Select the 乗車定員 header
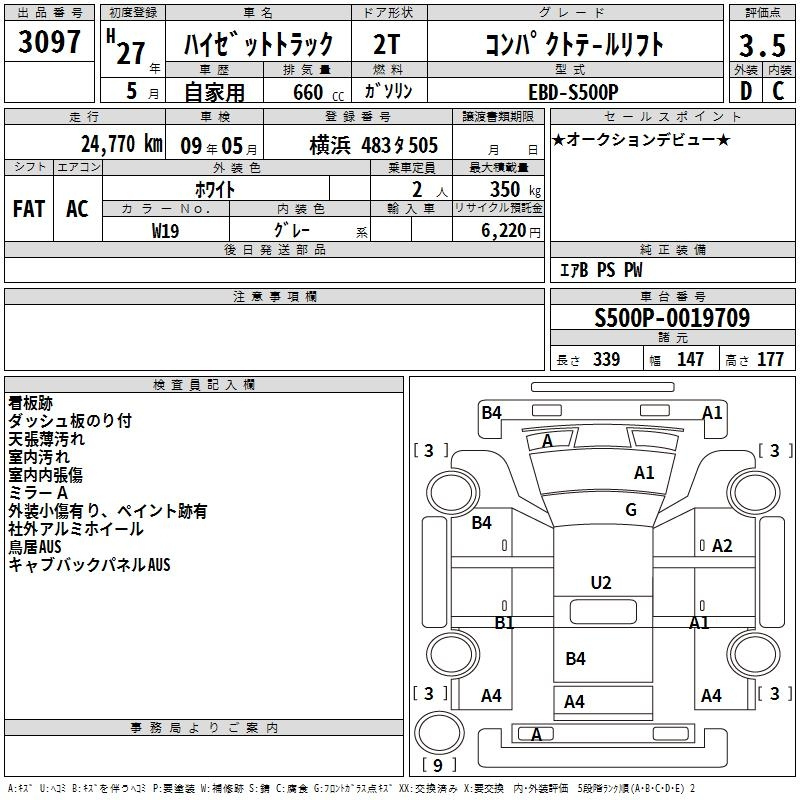 [411, 167]
